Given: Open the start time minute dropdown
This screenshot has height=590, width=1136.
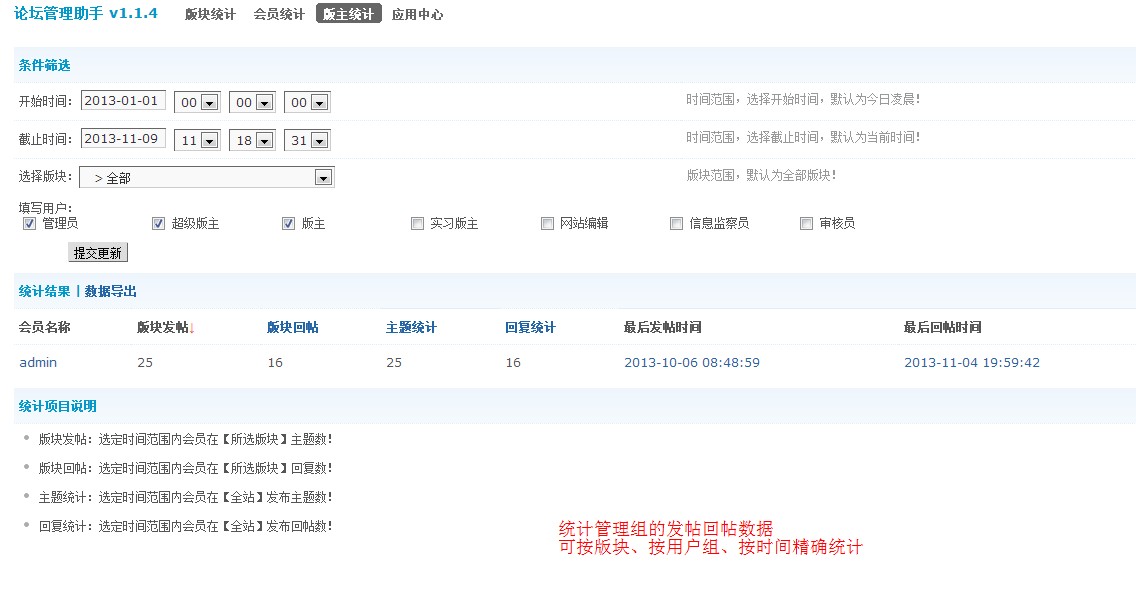Looking at the screenshot, I should point(251,102).
